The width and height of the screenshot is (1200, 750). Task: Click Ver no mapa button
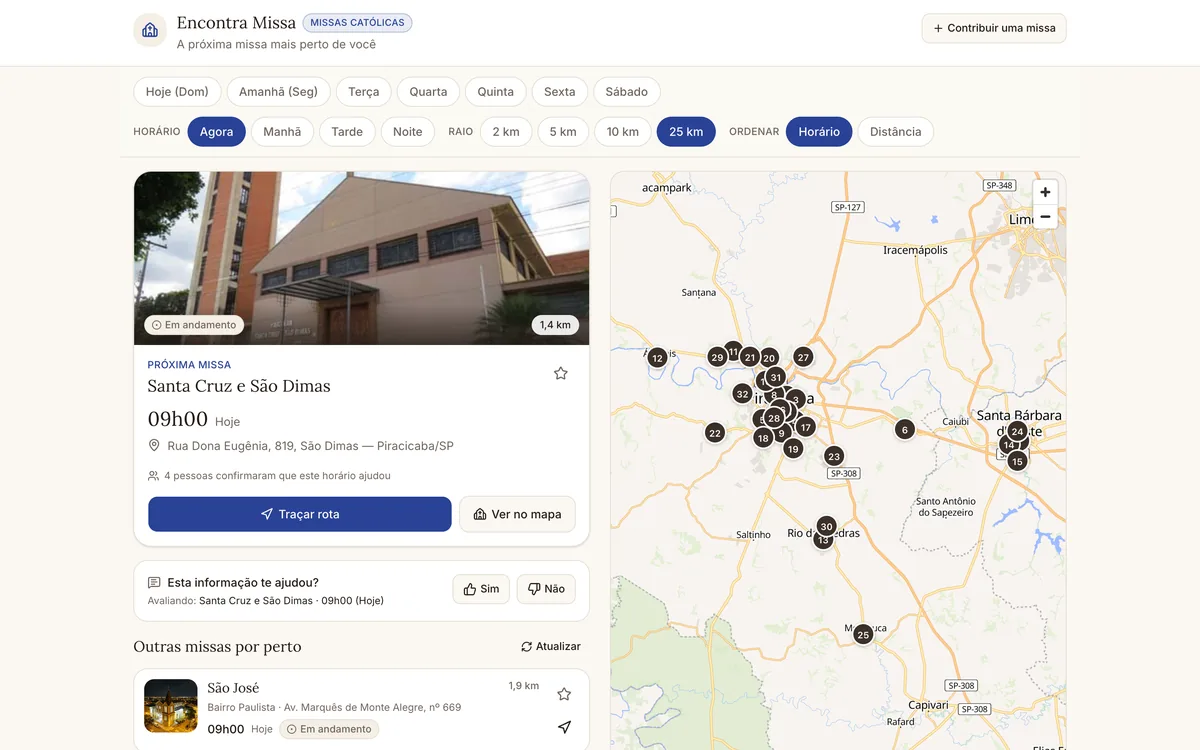tap(517, 514)
